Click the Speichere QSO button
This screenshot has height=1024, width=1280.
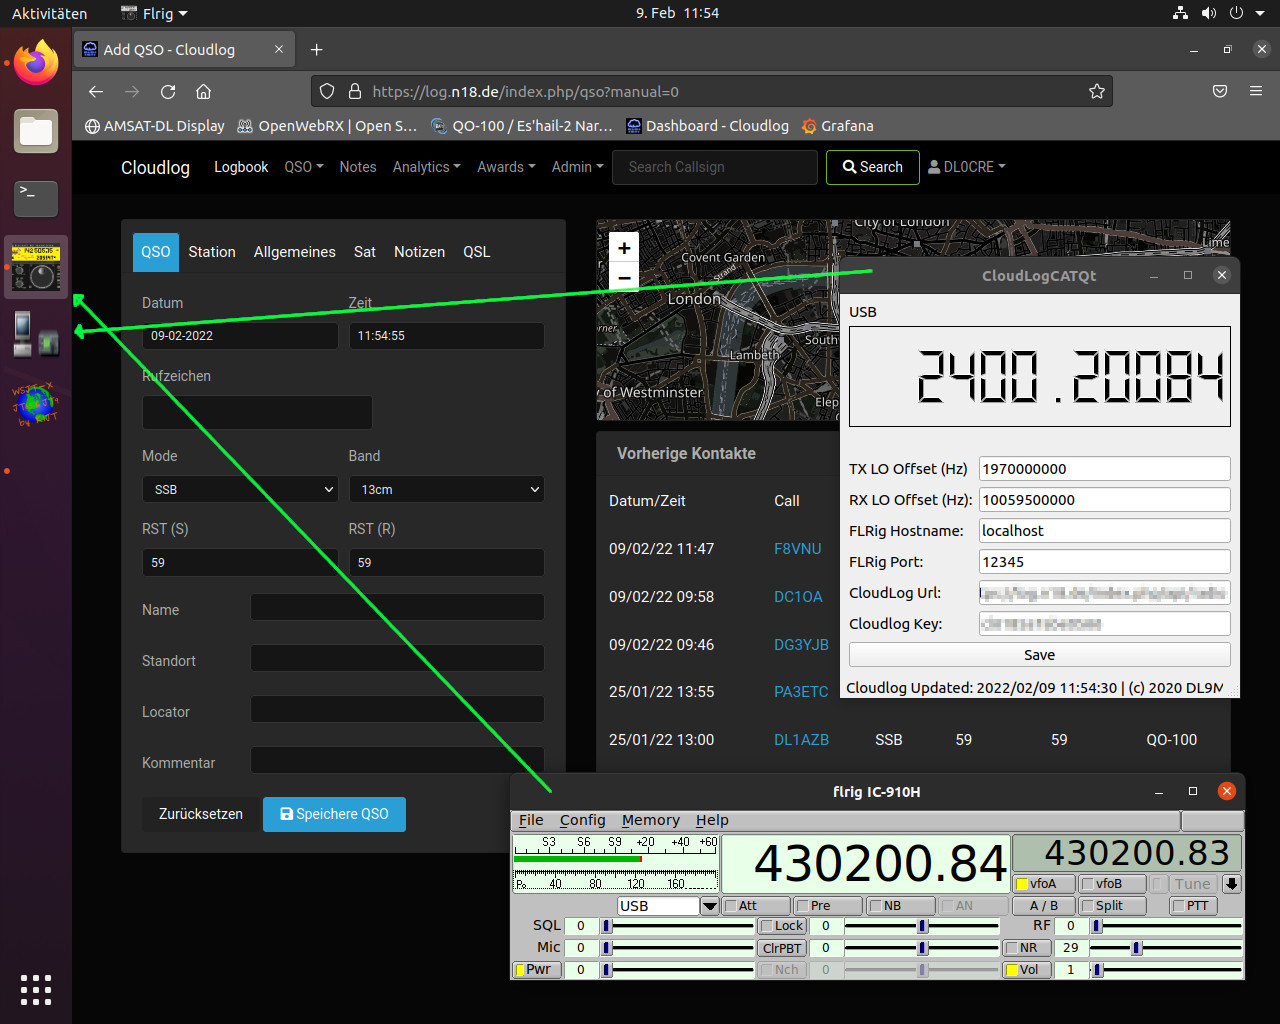(x=334, y=814)
